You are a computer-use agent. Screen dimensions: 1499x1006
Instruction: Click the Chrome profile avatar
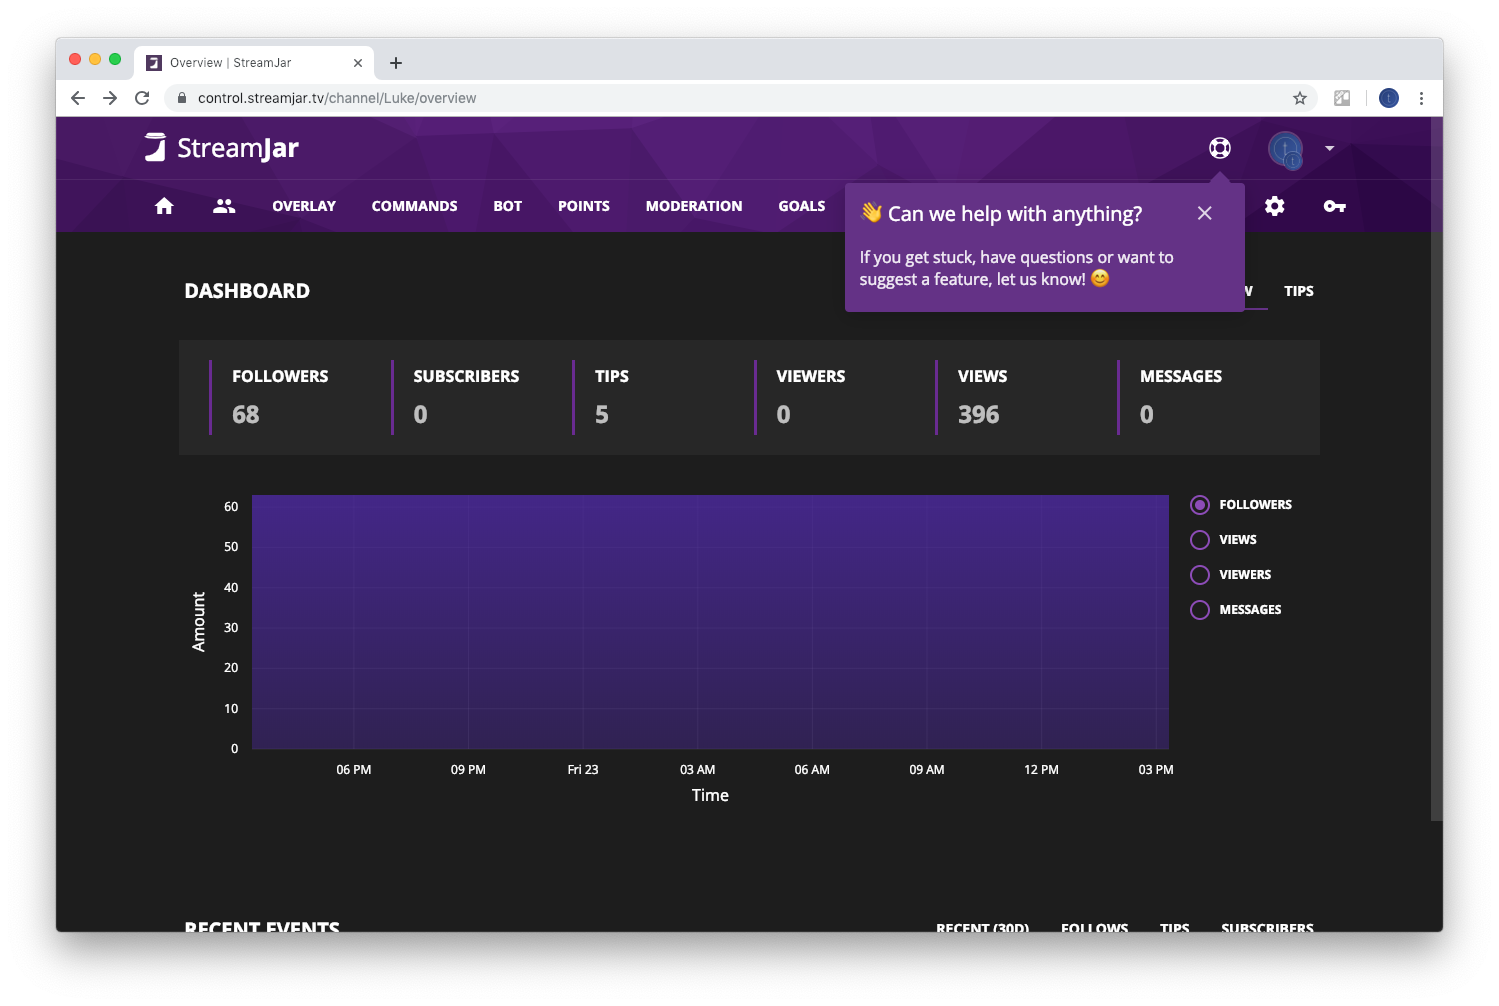coord(1389,98)
